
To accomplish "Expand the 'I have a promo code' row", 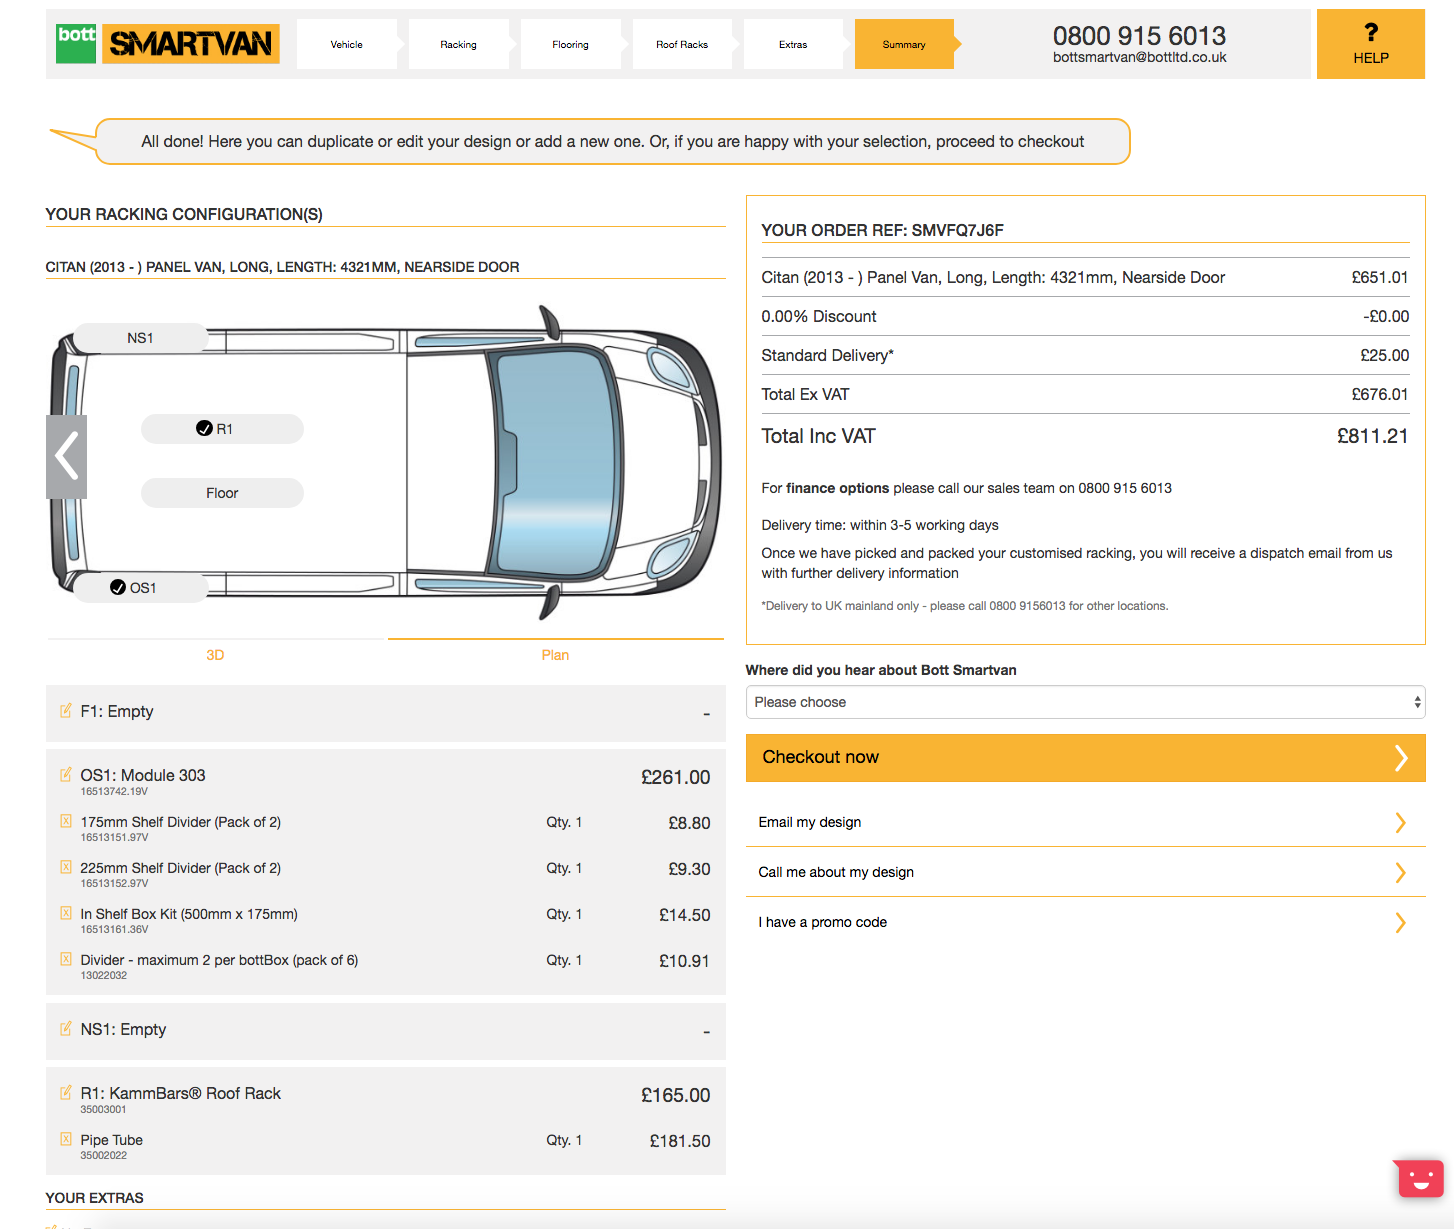I will (1085, 922).
